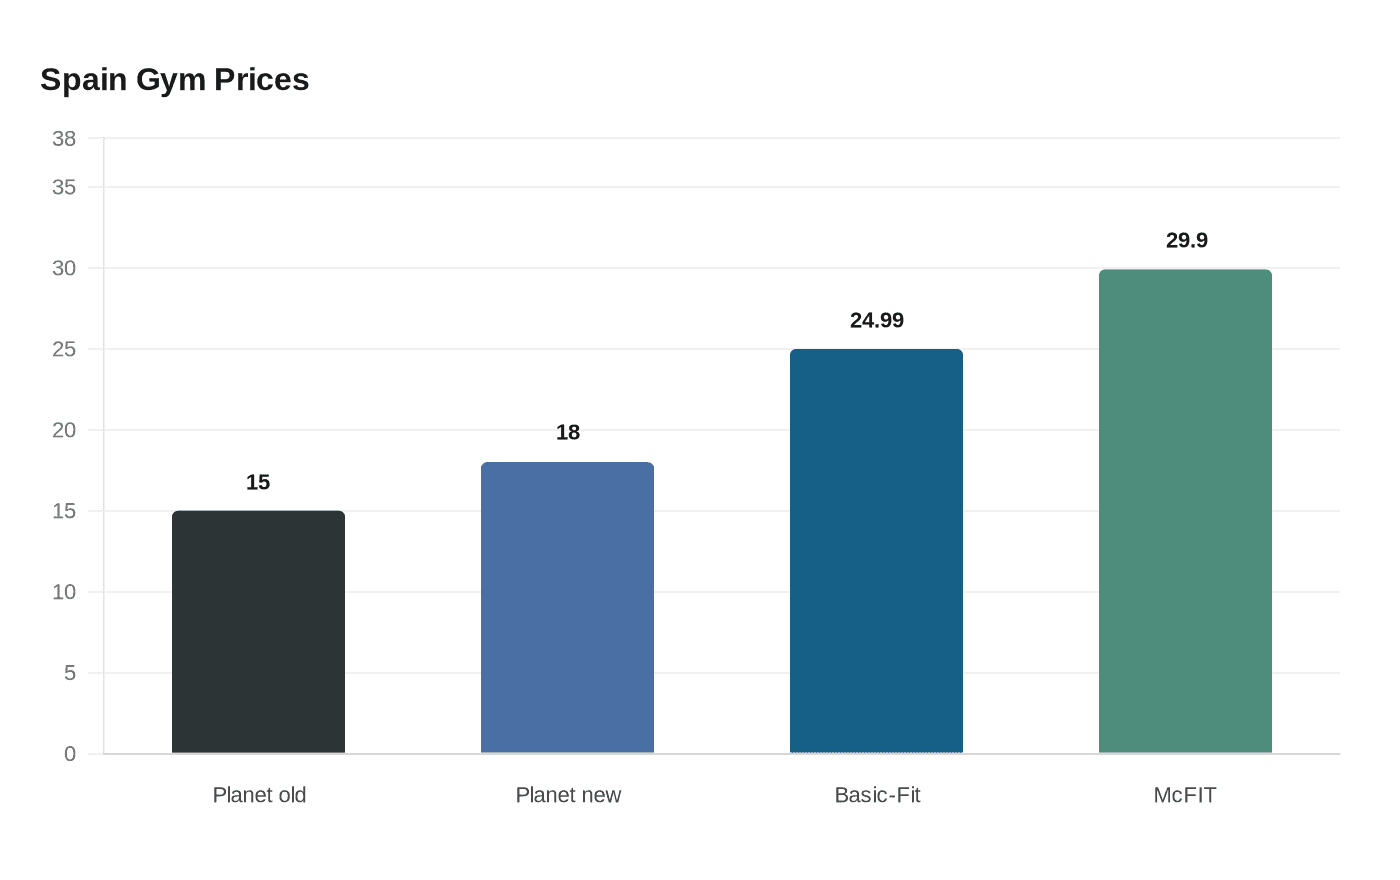Click the 18 data label above bar
Image resolution: width=1400 pixels, height=880 pixels.
pyautogui.click(x=568, y=432)
